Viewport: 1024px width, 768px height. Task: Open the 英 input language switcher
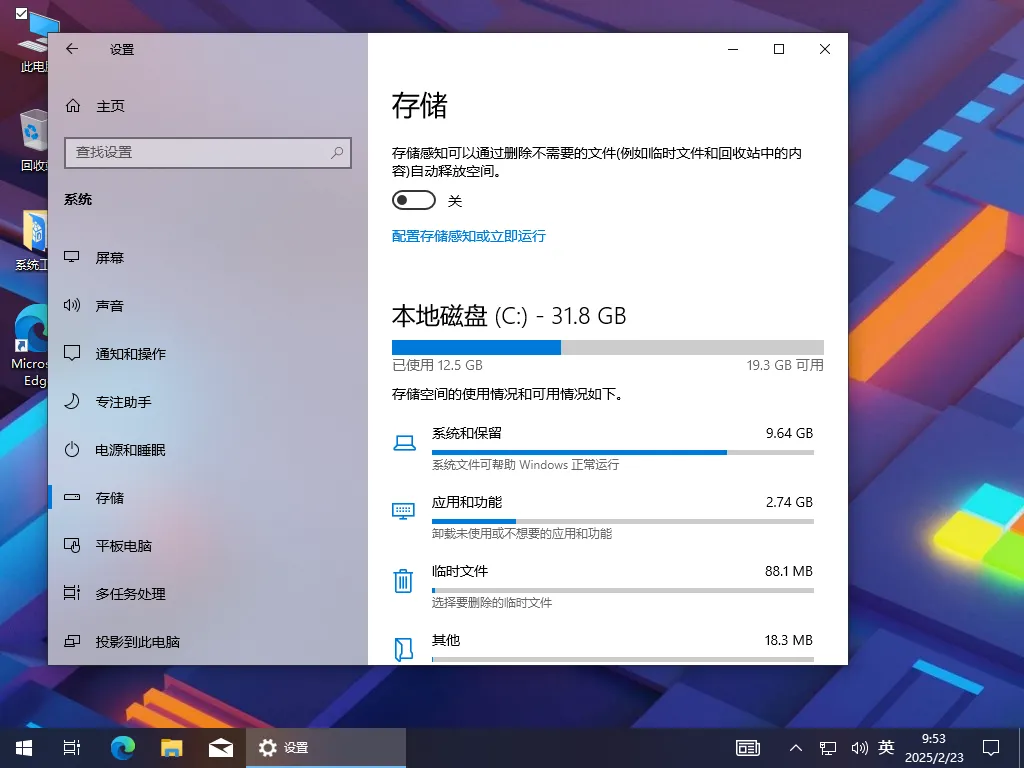(886, 747)
